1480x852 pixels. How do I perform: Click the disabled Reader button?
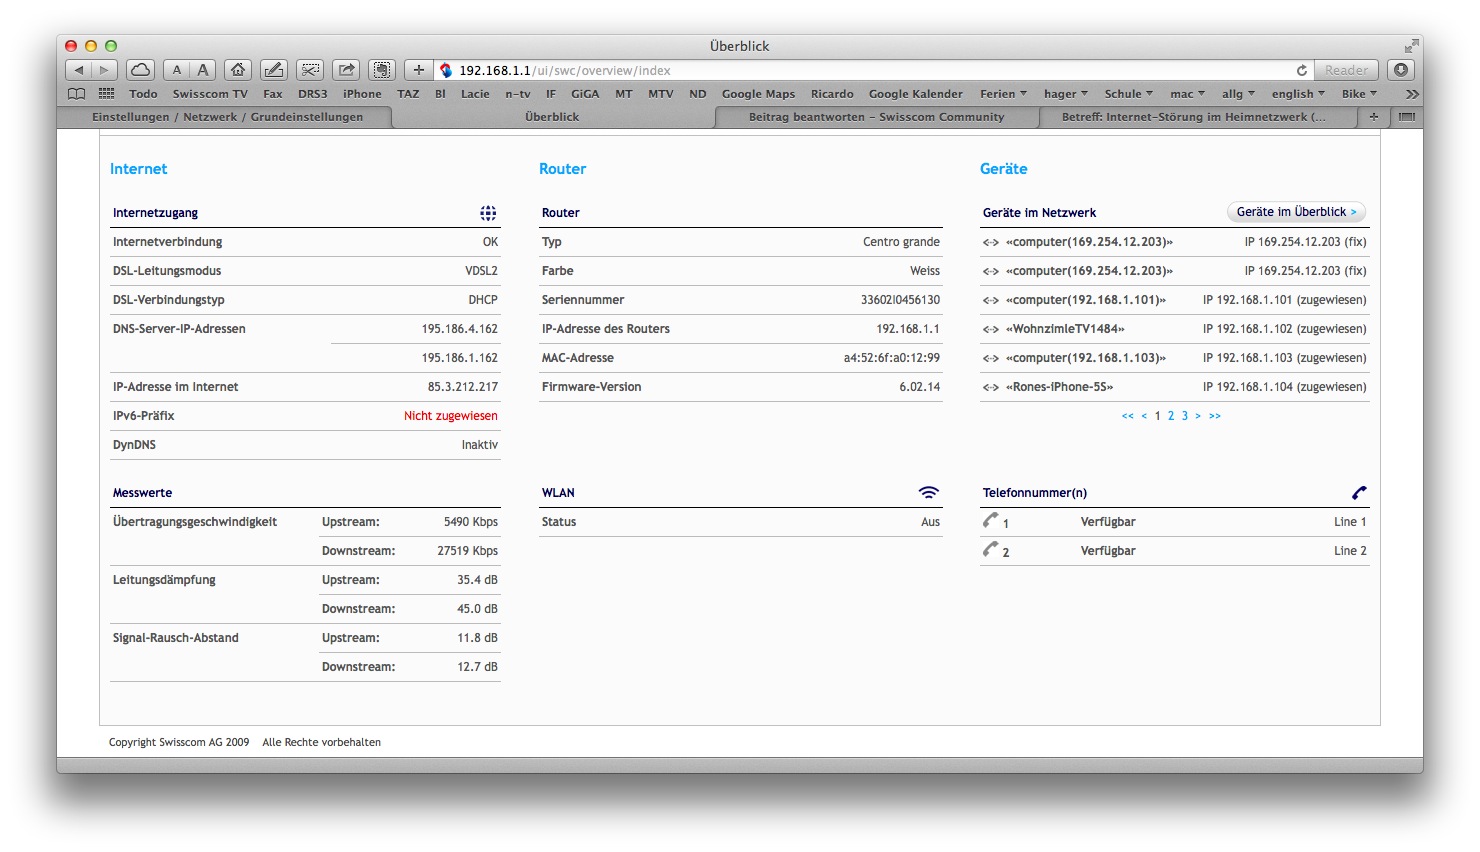point(1346,70)
